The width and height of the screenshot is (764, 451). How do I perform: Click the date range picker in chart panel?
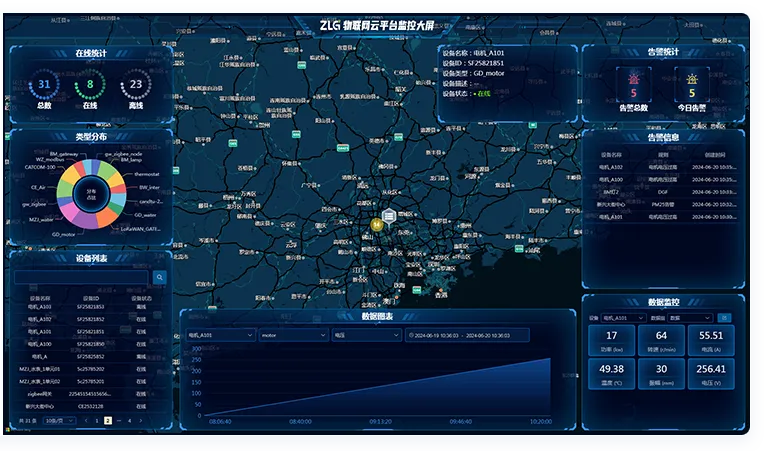click(467, 335)
